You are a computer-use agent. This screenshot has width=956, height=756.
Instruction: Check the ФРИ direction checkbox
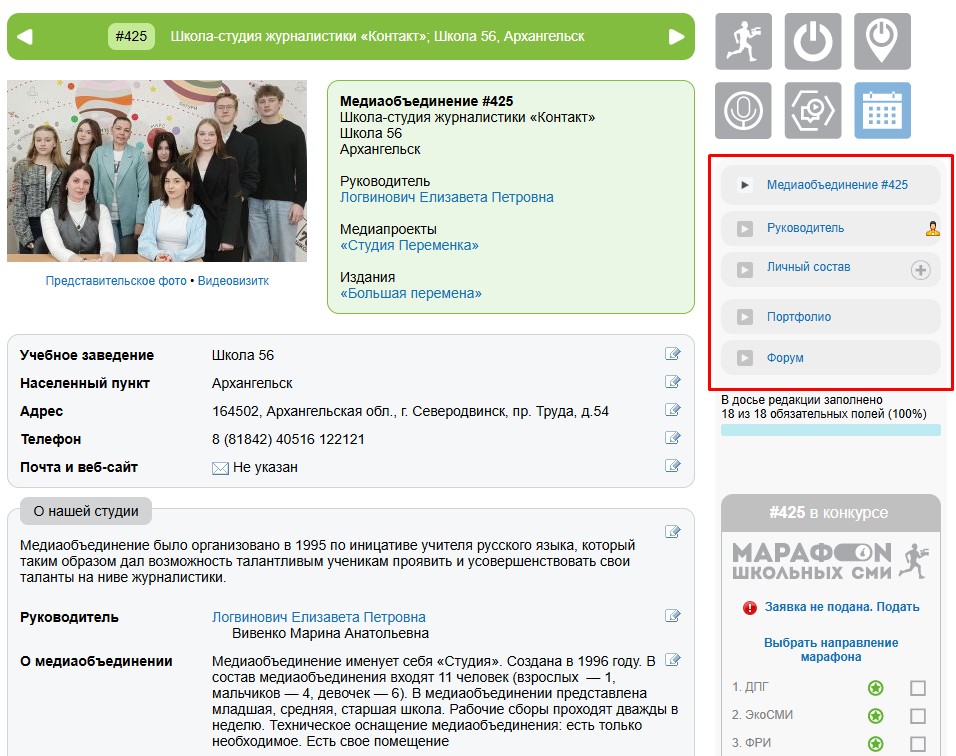point(917,744)
